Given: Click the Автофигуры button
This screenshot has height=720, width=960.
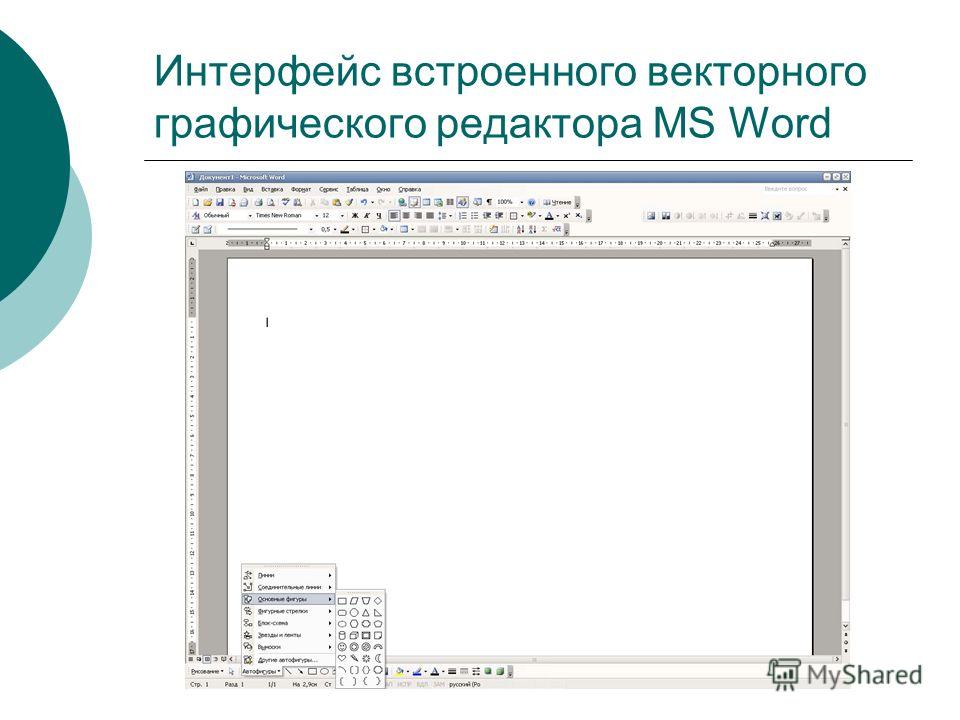Looking at the screenshot, I should pos(261,672).
